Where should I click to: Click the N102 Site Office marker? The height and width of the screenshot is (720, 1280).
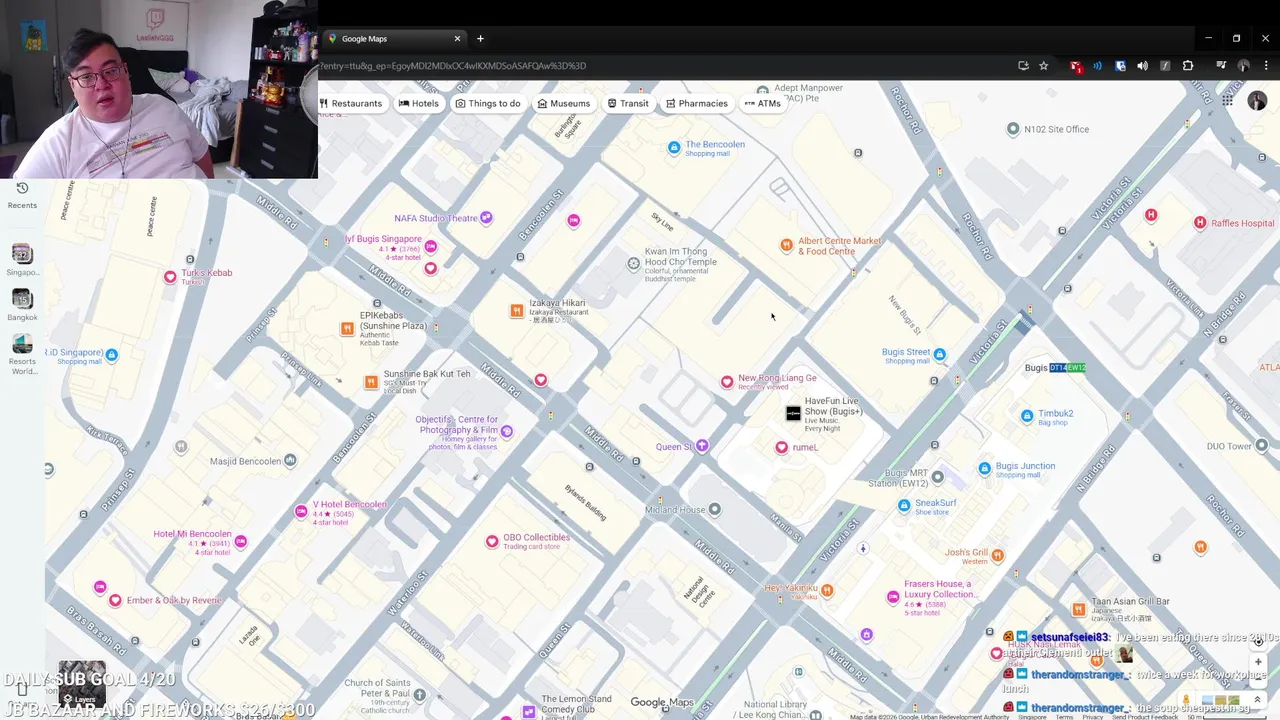coord(1013,129)
